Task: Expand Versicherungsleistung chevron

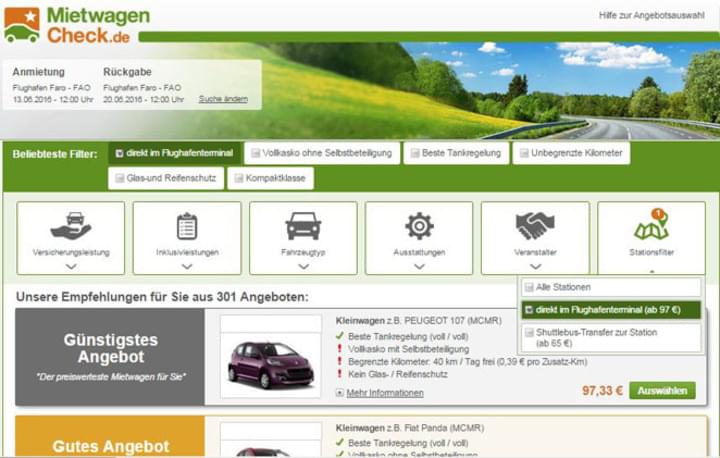Action: [71, 266]
